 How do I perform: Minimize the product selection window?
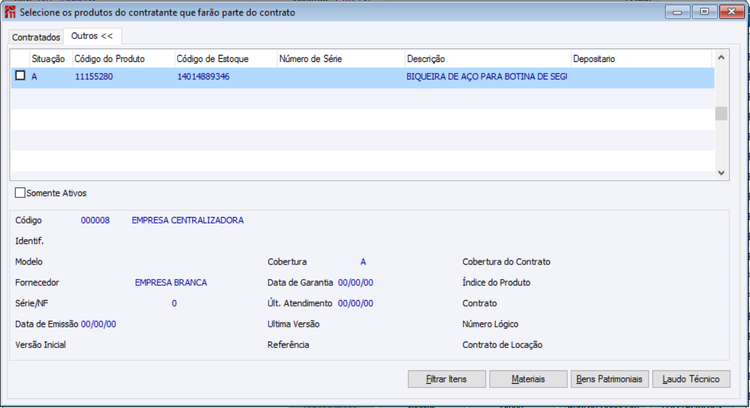(x=677, y=12)
